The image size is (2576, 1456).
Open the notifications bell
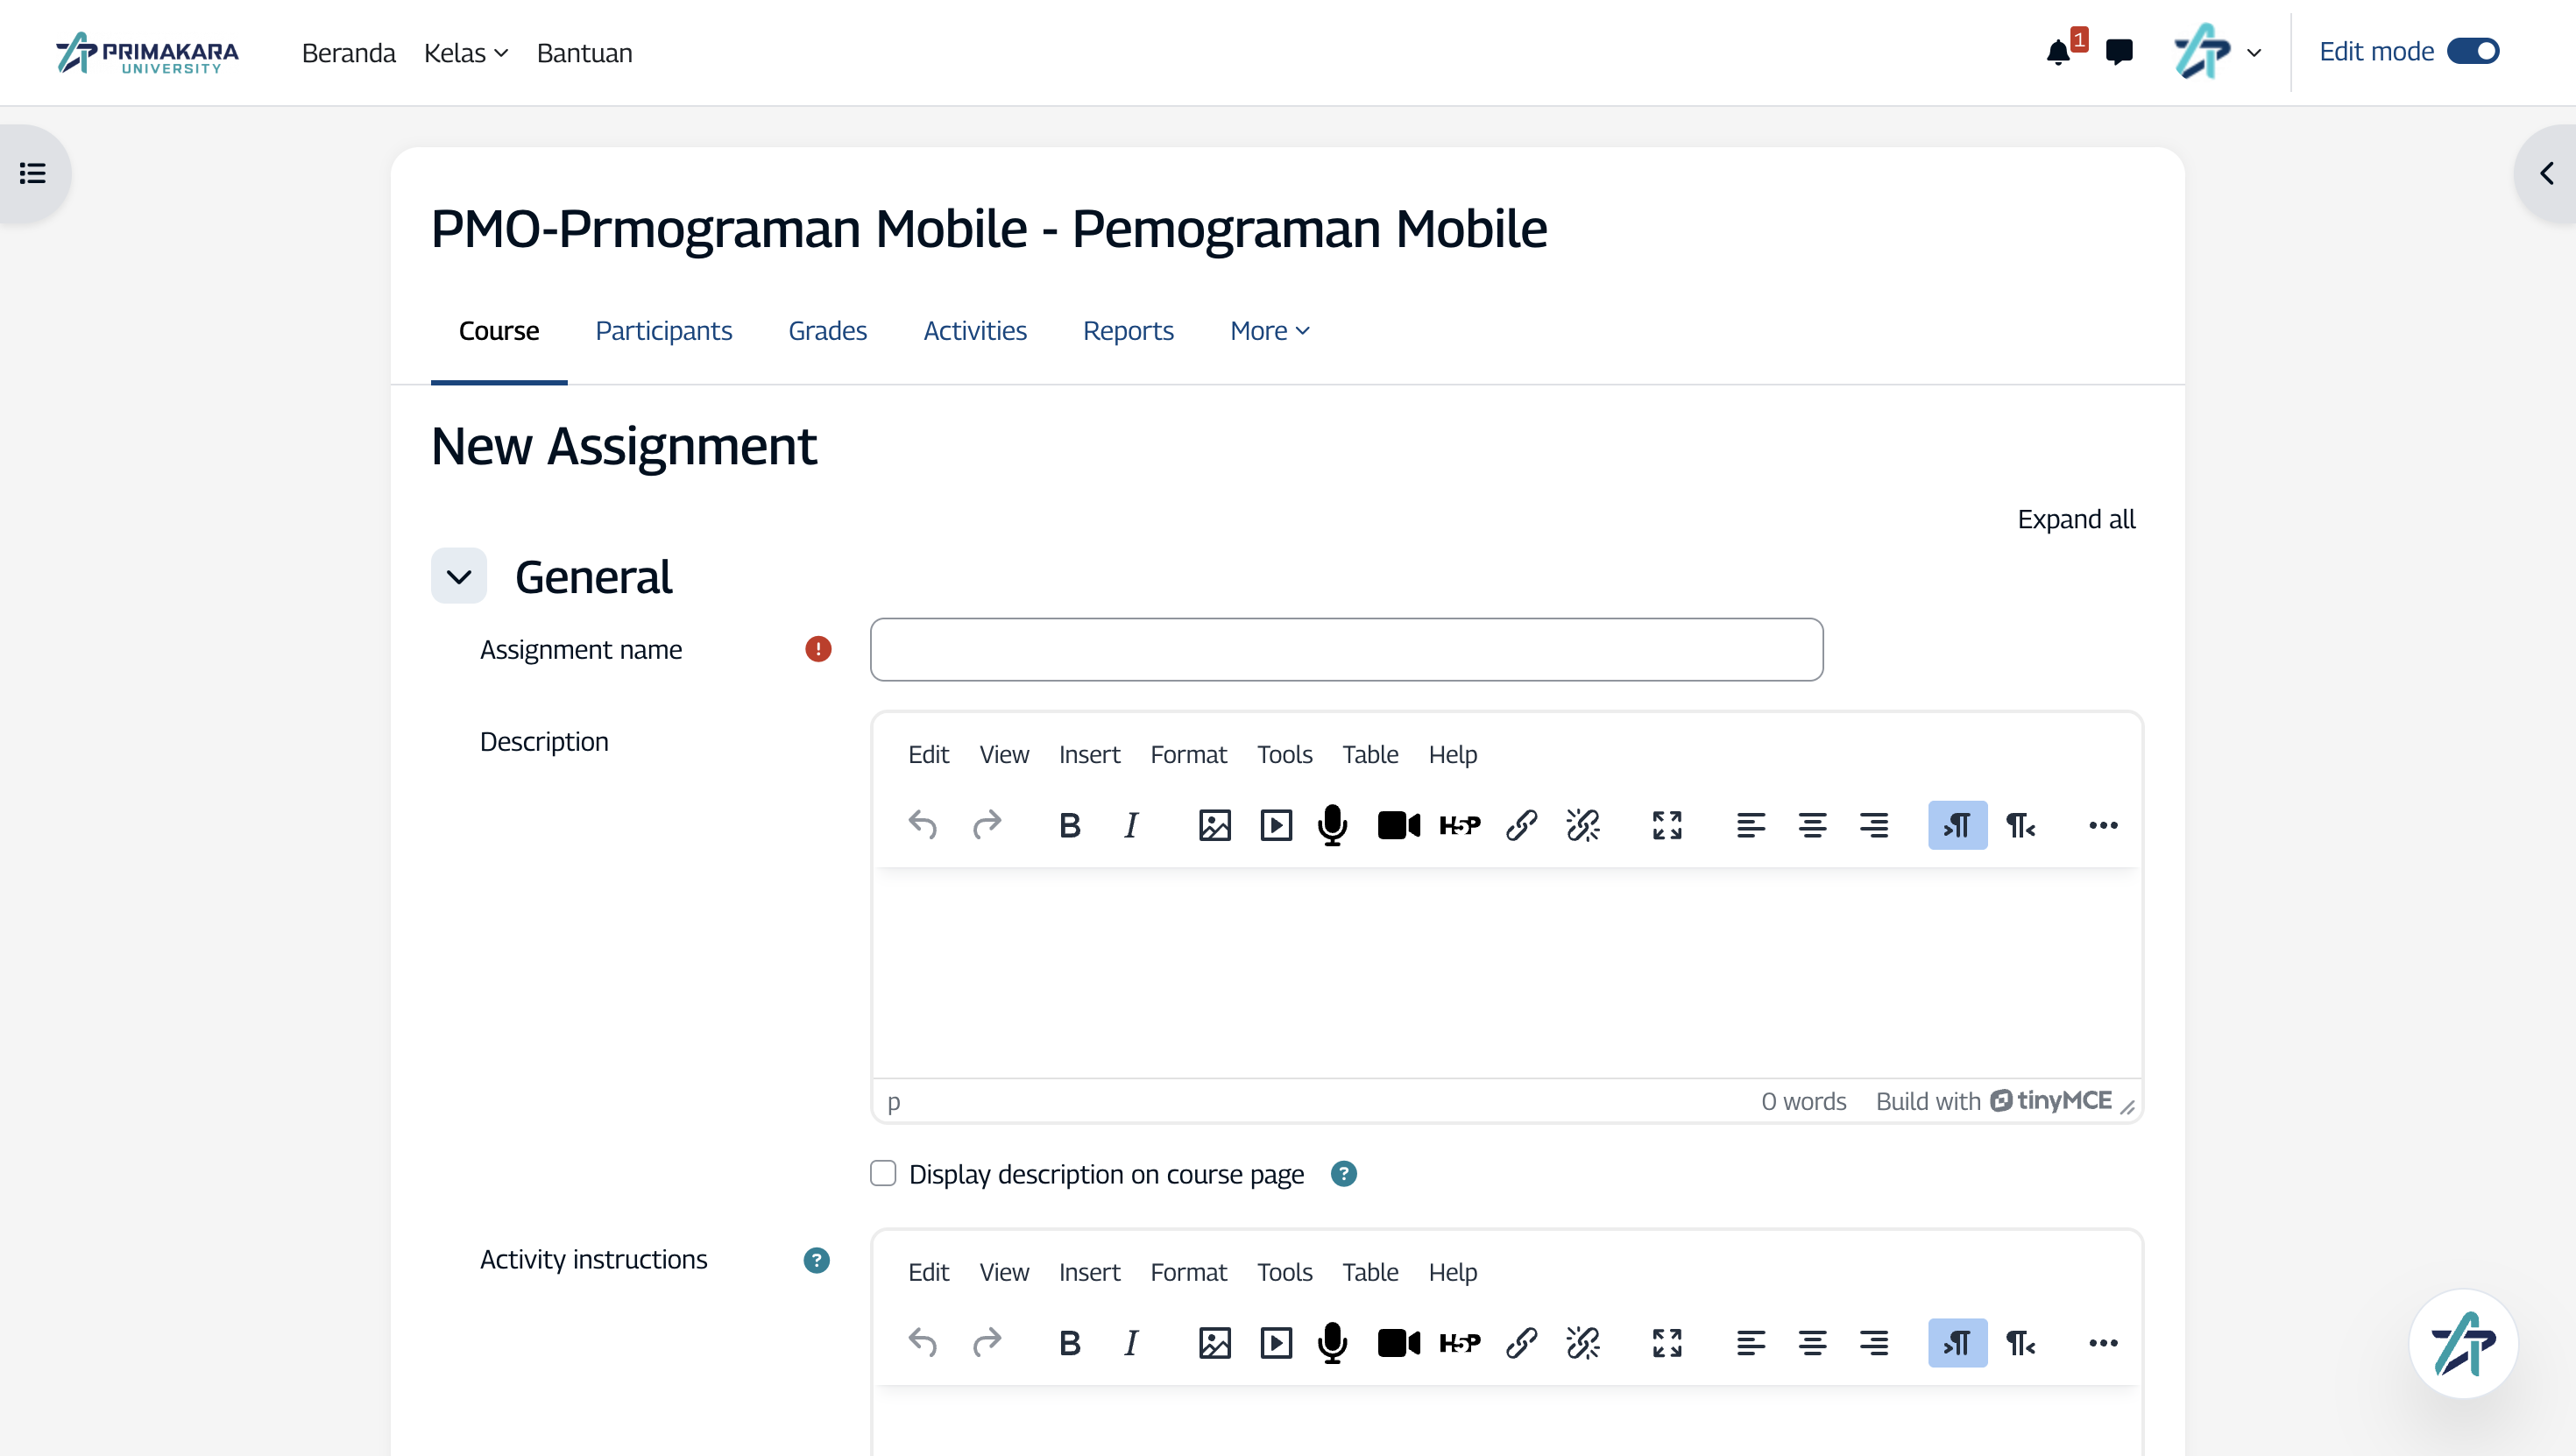coord(2058,52)
